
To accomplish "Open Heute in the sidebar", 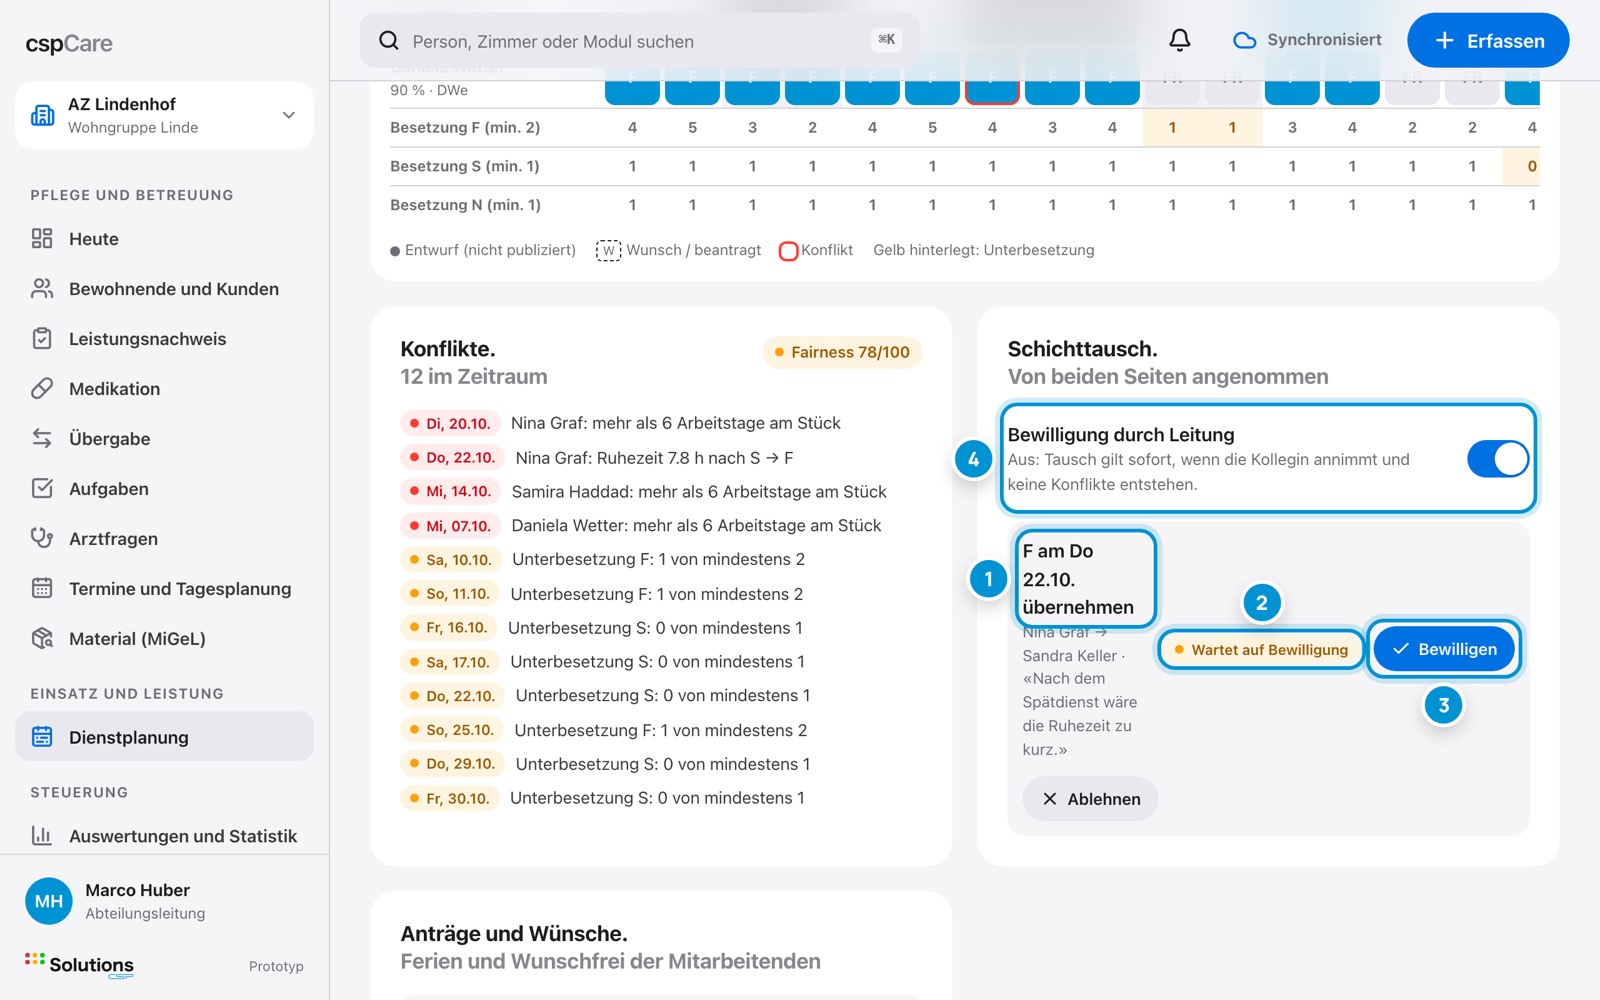I will tap(164, 238).
